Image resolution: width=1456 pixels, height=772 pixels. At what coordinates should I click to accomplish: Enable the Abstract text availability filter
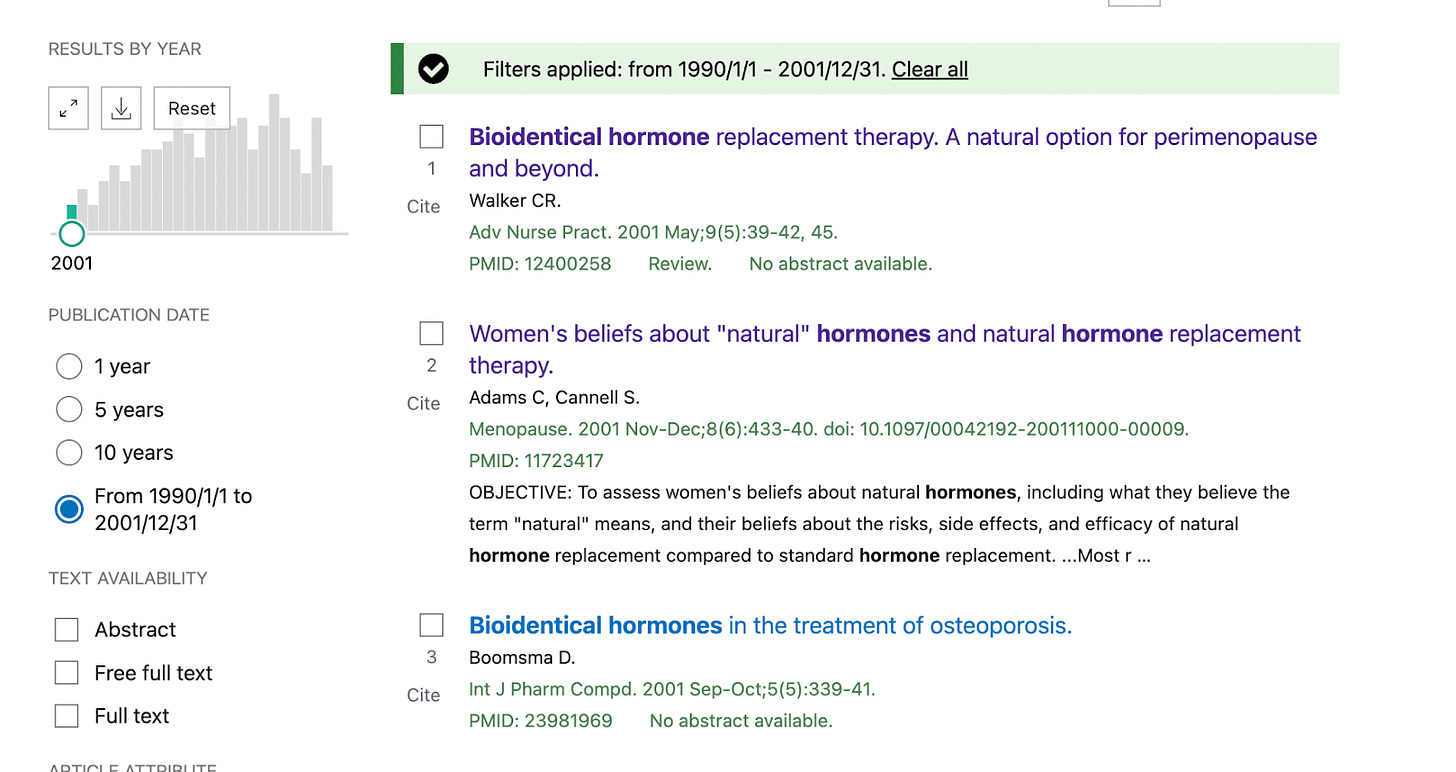point(67,630)
